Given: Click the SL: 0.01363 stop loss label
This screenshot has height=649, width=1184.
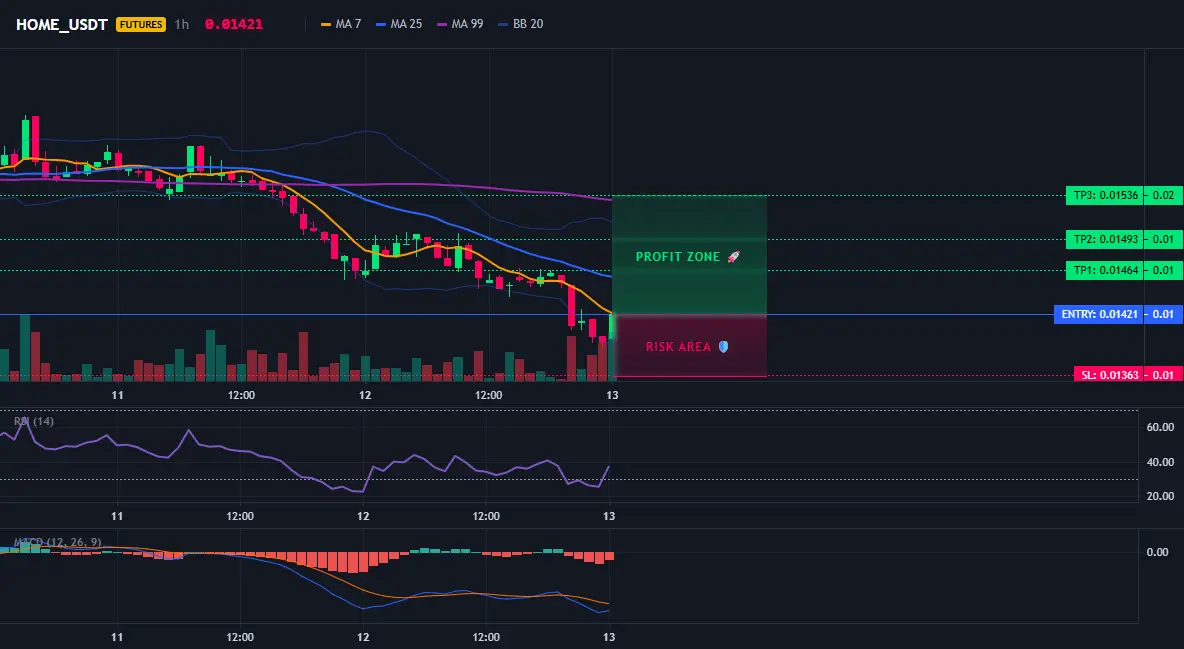Looking at the screenshot, I should pyautogui.click(x=1109, y=375).
